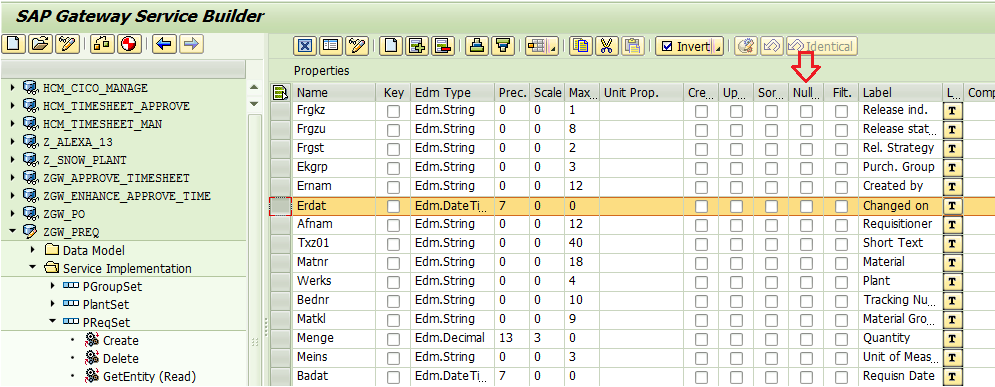Click the gear icon next to Delete
The height and width of the screenshot is (387, 995).
coord(93,358)
